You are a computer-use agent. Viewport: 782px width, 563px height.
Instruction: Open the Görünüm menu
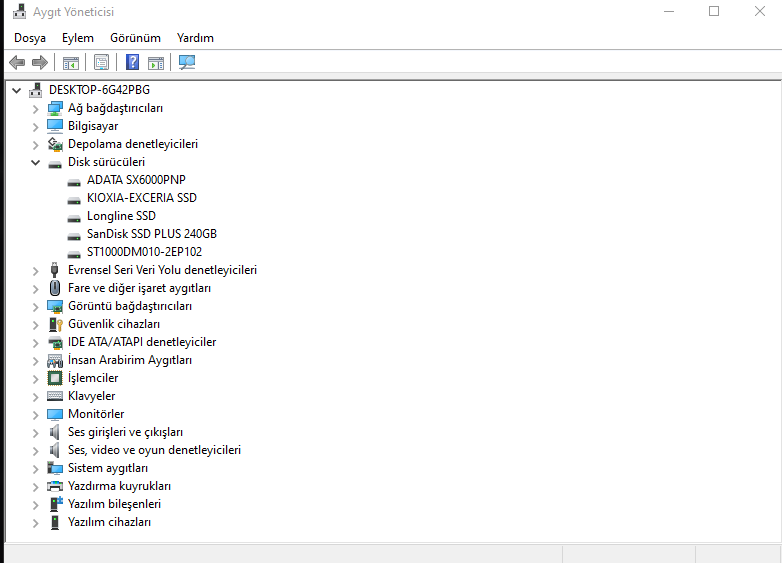pyautogui.click(x=135, y=38)
